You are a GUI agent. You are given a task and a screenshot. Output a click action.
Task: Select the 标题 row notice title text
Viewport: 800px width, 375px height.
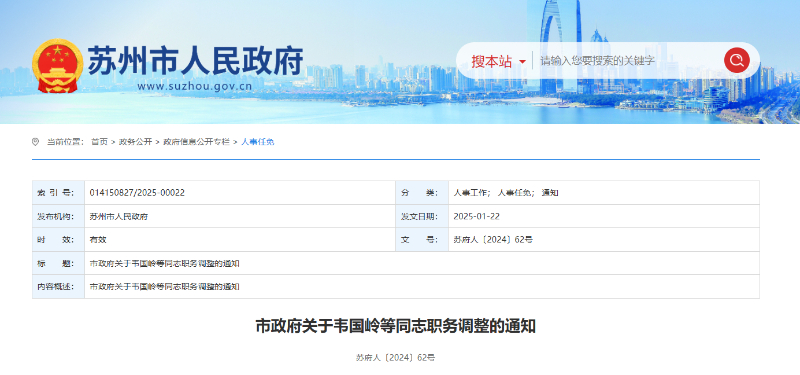tap(165, 263)
